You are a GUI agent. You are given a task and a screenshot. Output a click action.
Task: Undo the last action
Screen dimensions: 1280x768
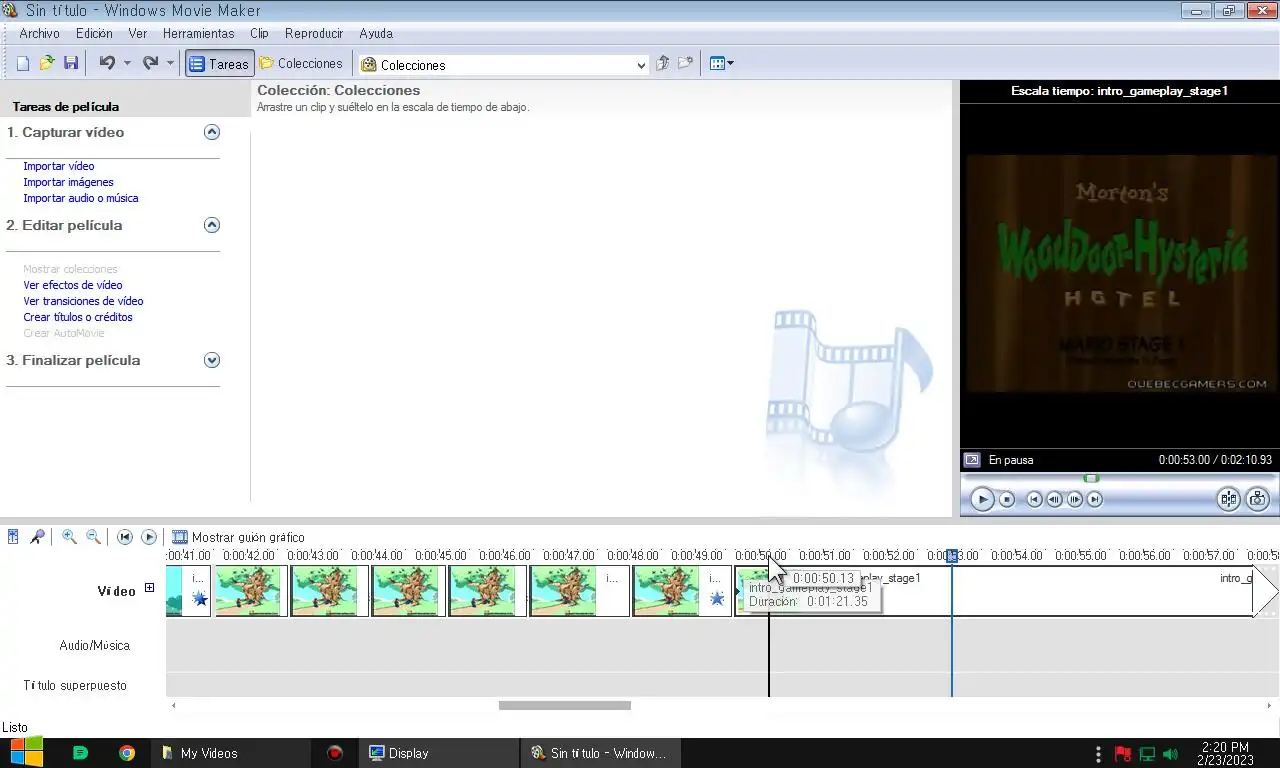tap(107, 63)
